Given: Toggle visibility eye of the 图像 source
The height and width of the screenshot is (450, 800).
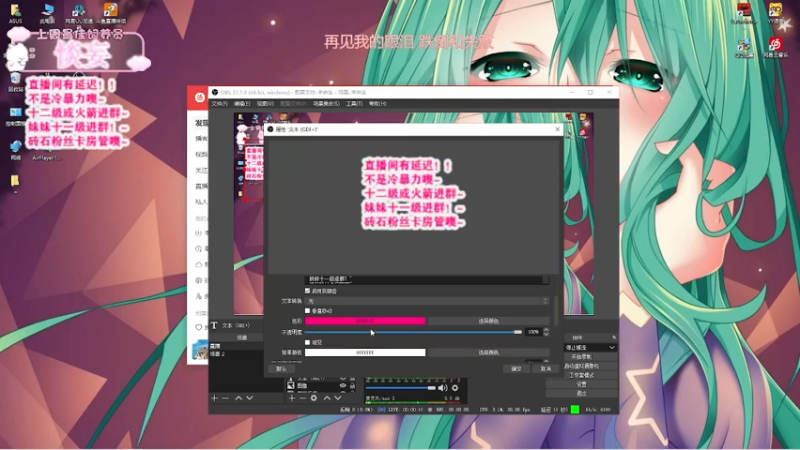Looking at the screenshot, I should tap(343, 386).
